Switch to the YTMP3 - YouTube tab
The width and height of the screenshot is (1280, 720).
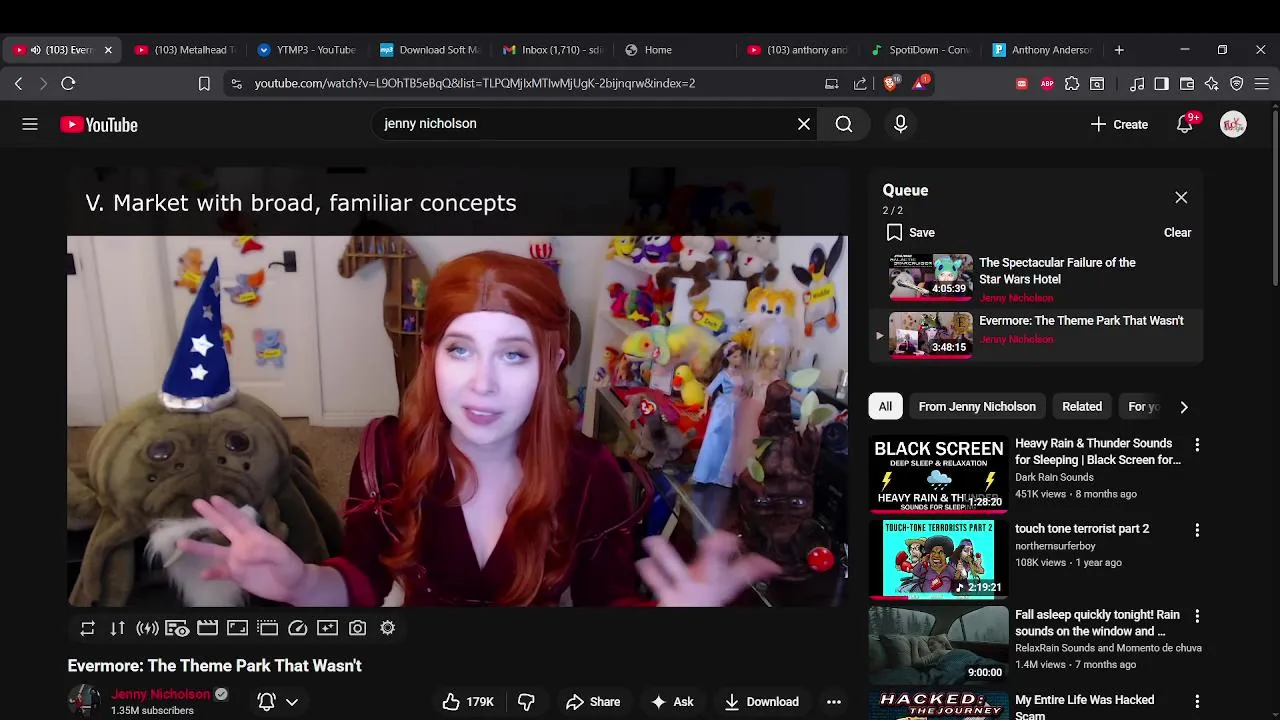[x=307, y=50]
